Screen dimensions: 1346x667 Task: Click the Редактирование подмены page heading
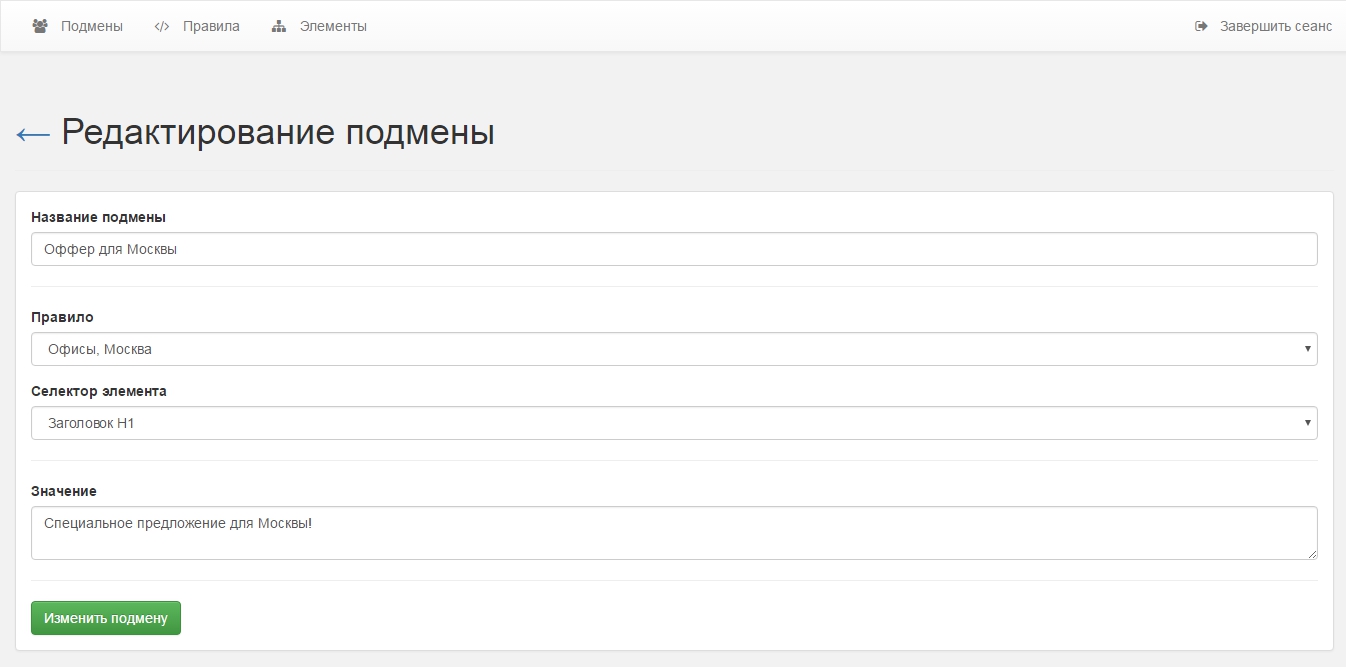click(278, 133)
